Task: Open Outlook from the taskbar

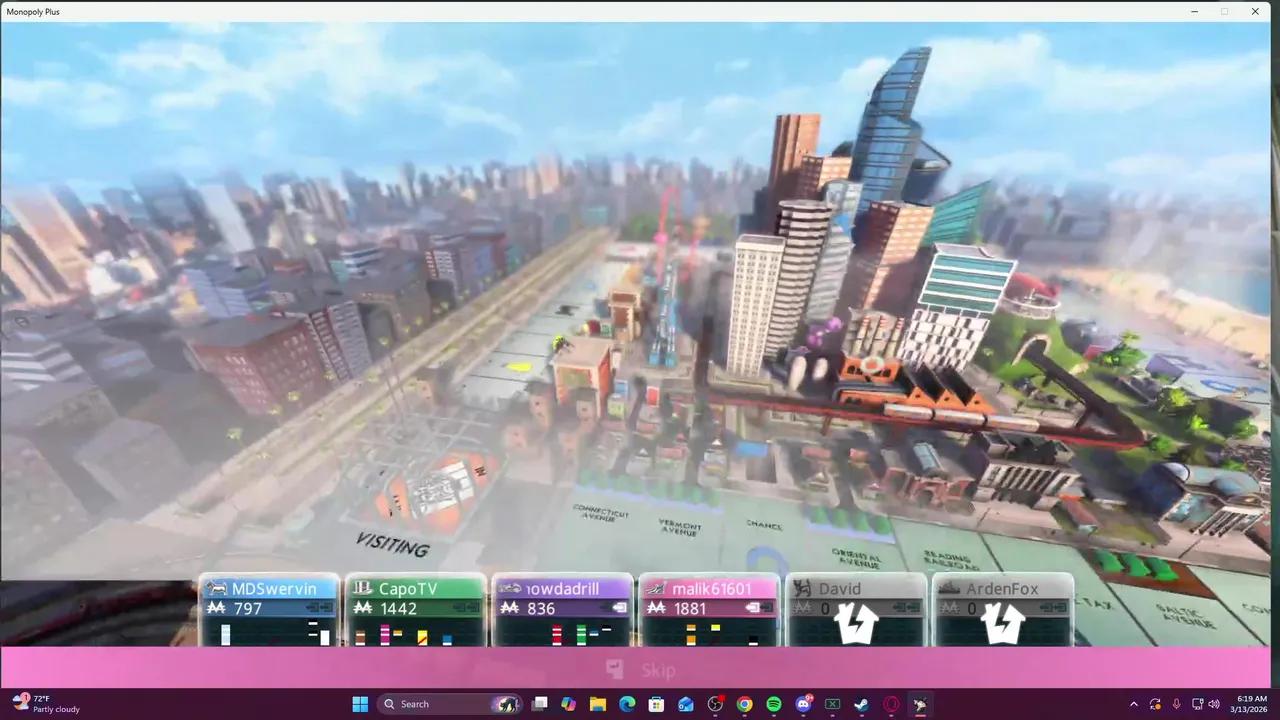Action: click(686, 704)
